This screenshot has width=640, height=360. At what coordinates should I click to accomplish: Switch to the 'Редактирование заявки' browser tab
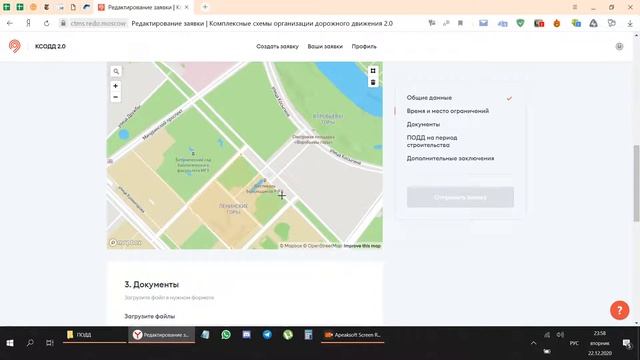pyautogui.click(x=143, y=7)
